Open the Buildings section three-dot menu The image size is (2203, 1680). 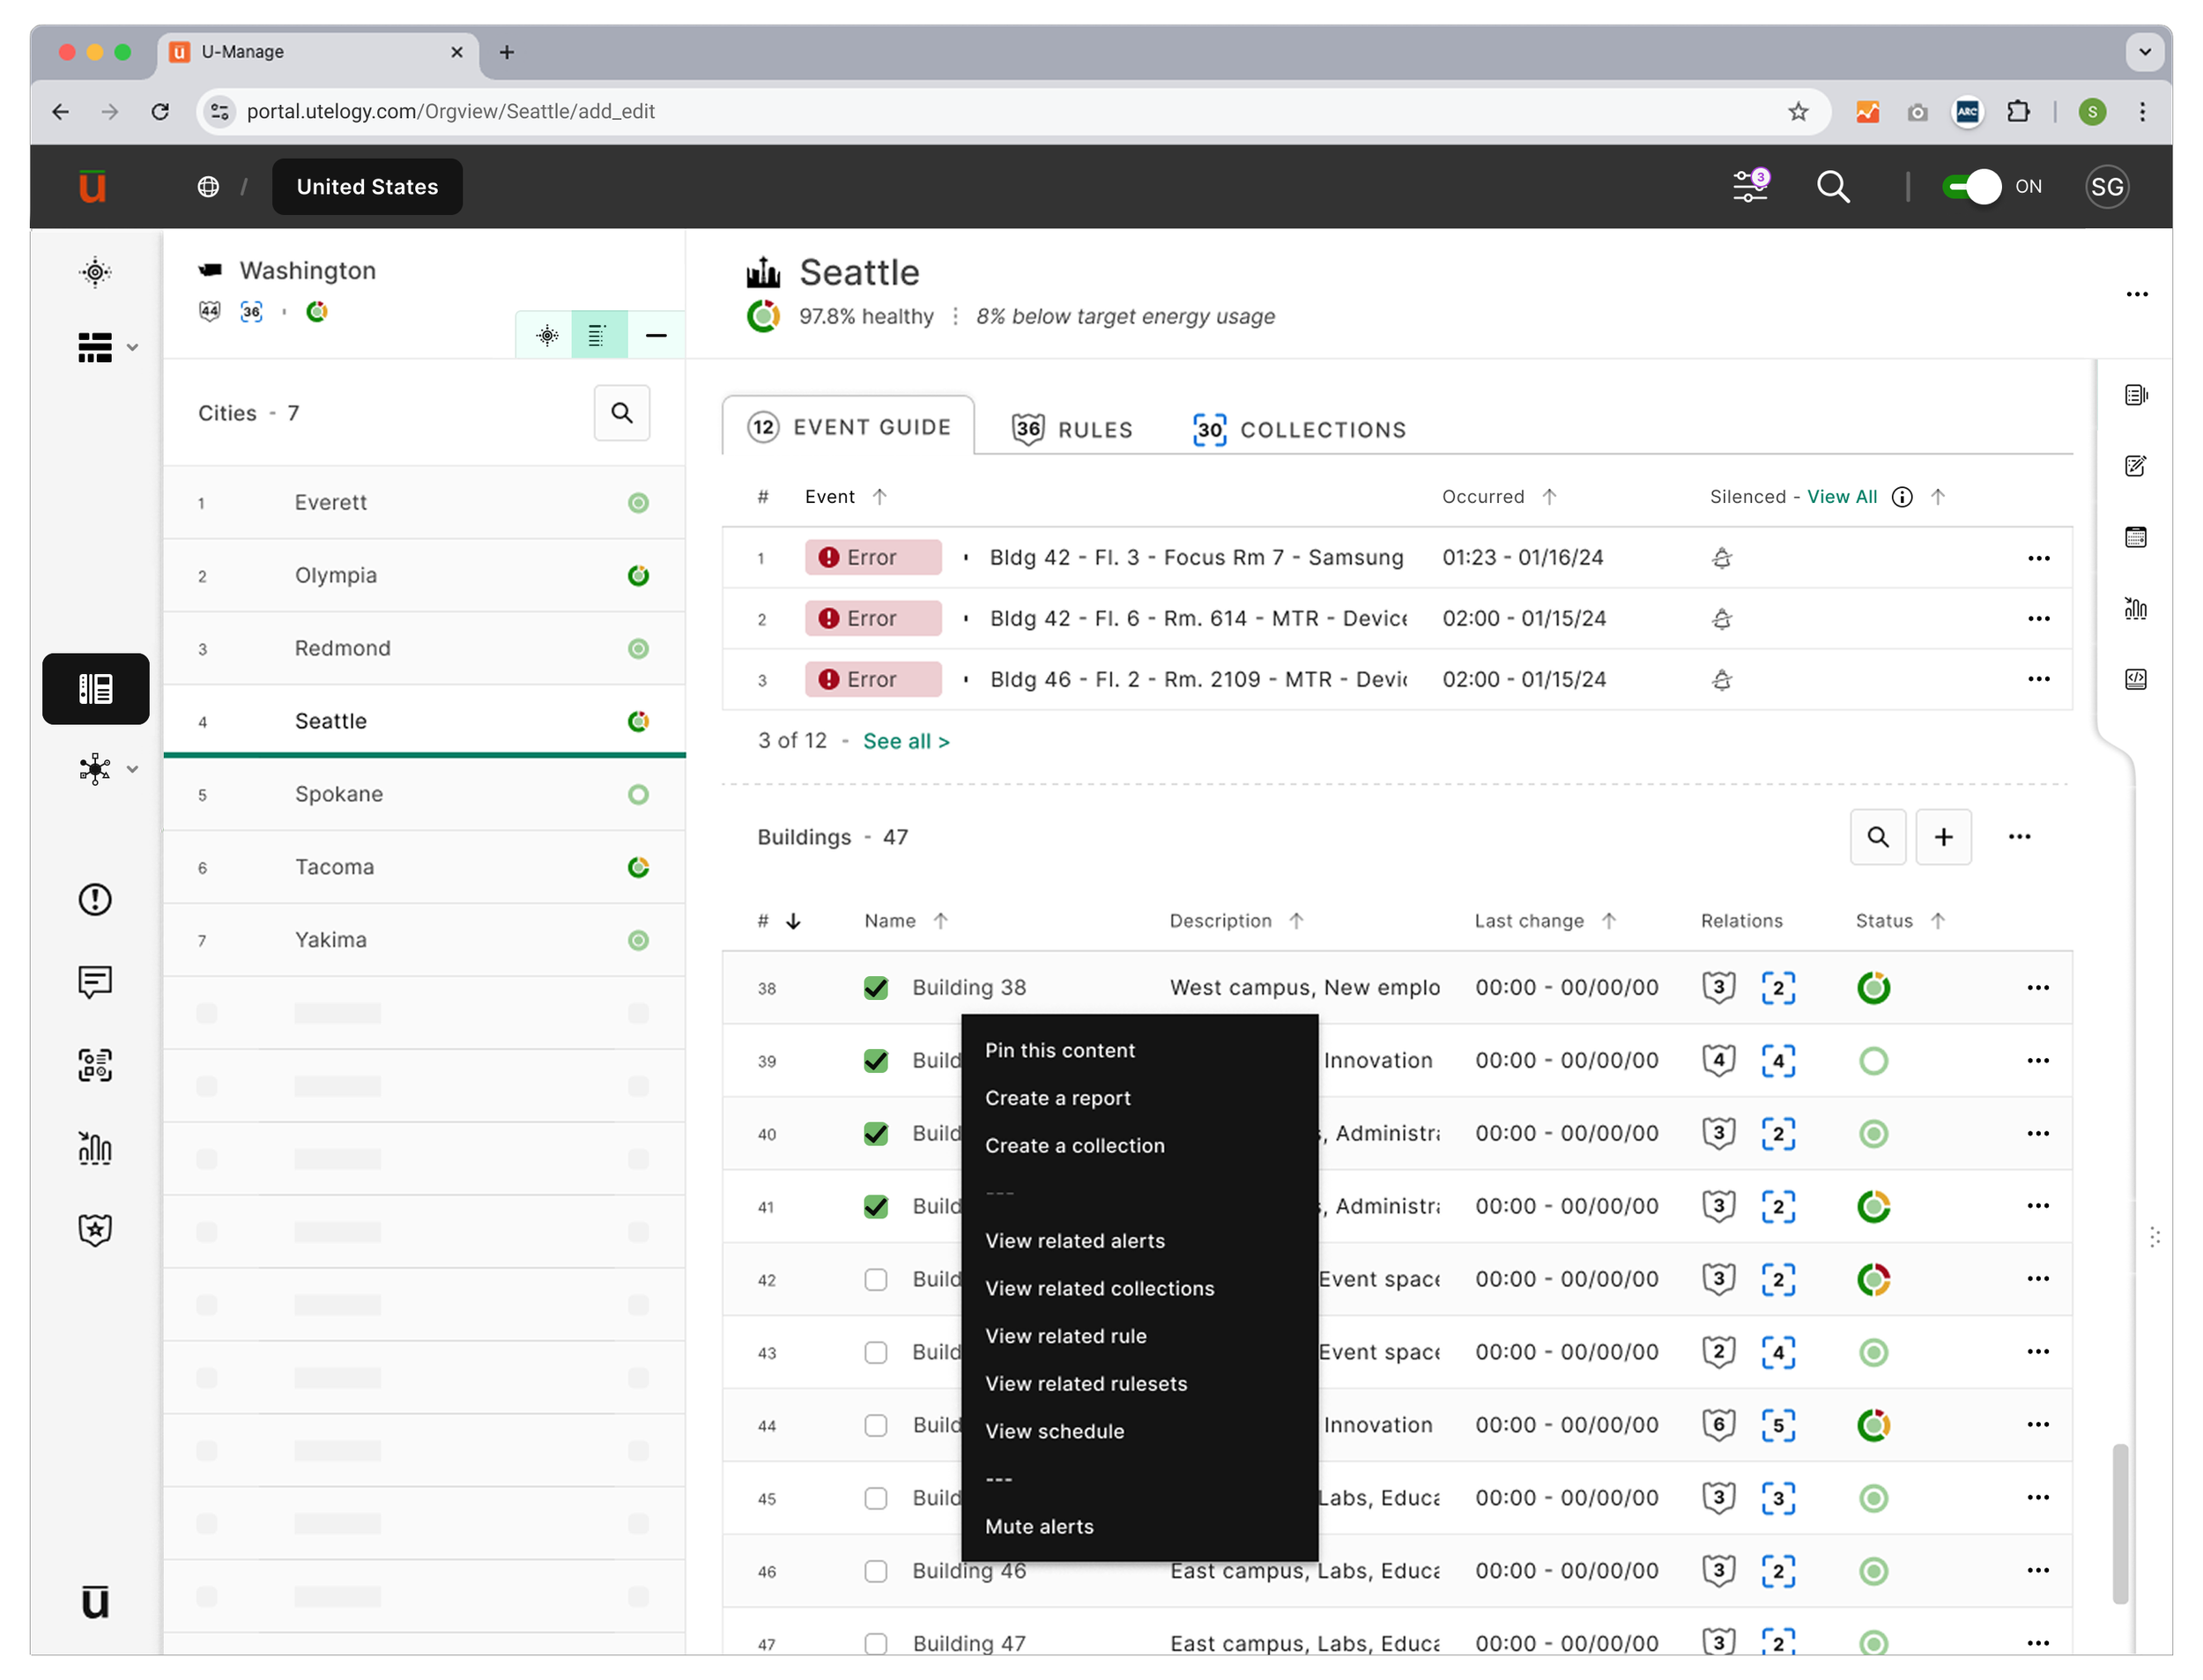tap(2019, 837)
